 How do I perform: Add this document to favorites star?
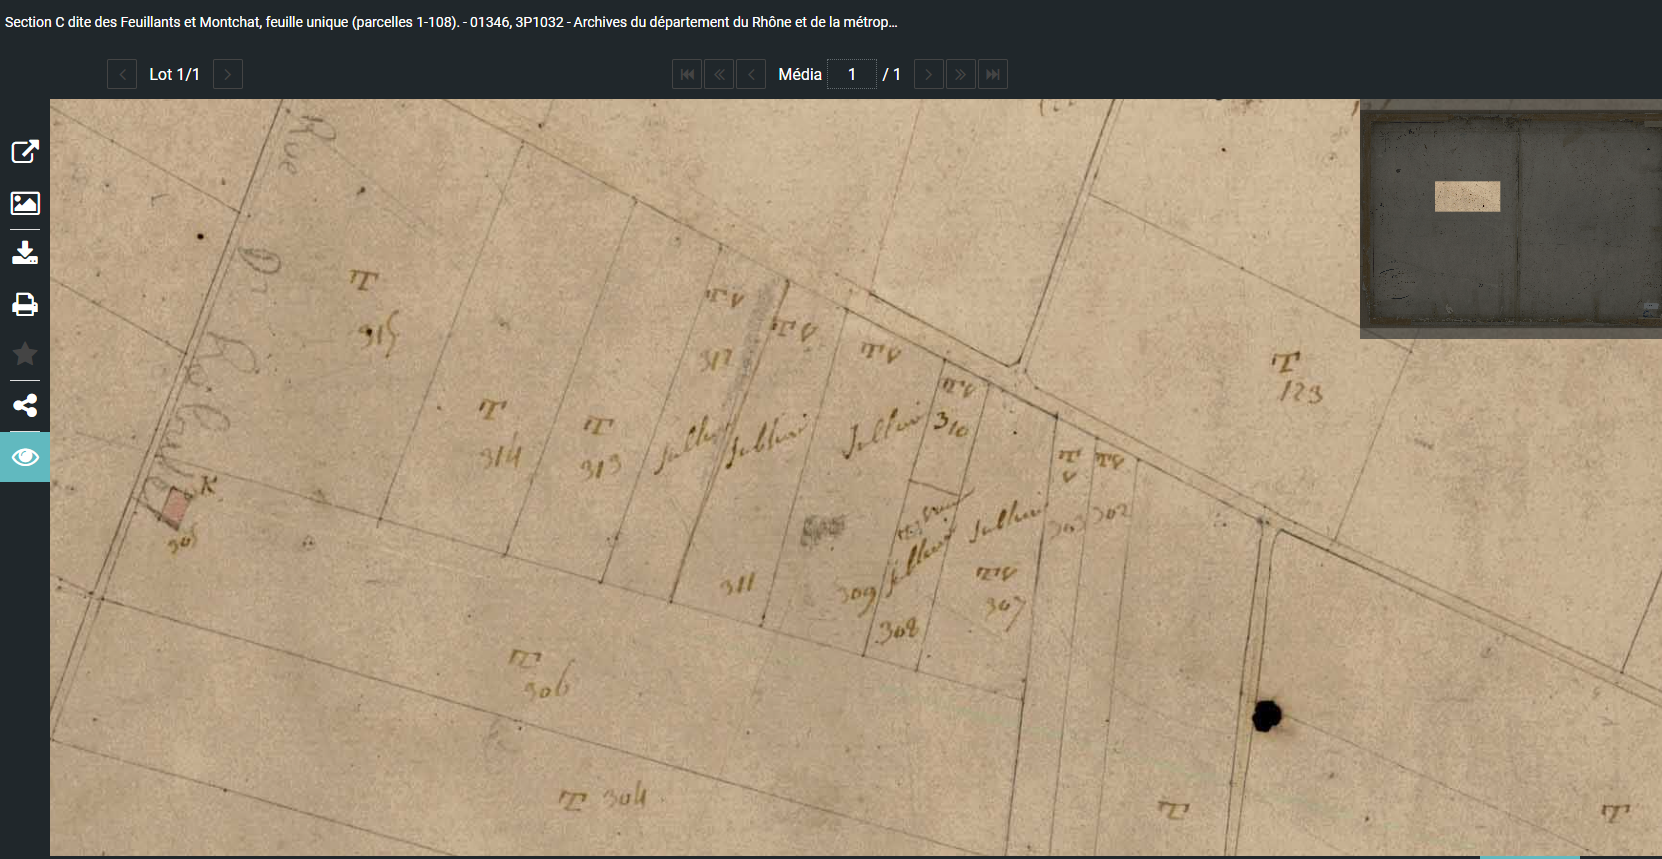point(25,354)
